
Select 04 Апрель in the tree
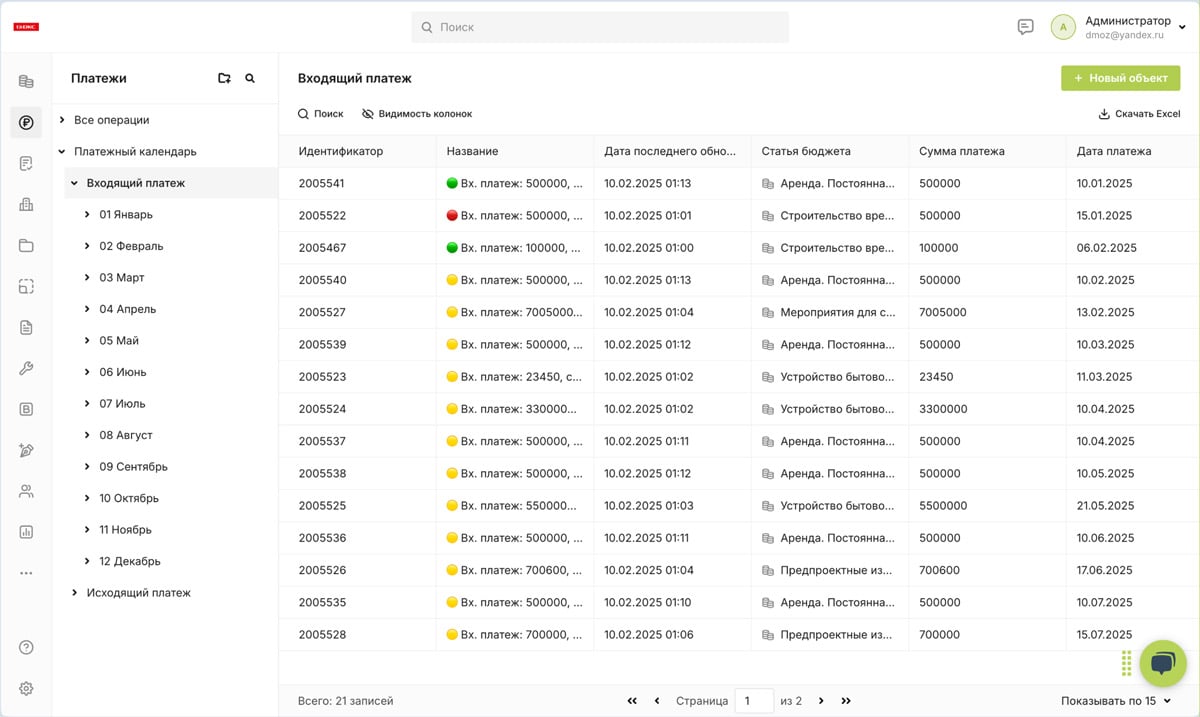tap(127, 309)
